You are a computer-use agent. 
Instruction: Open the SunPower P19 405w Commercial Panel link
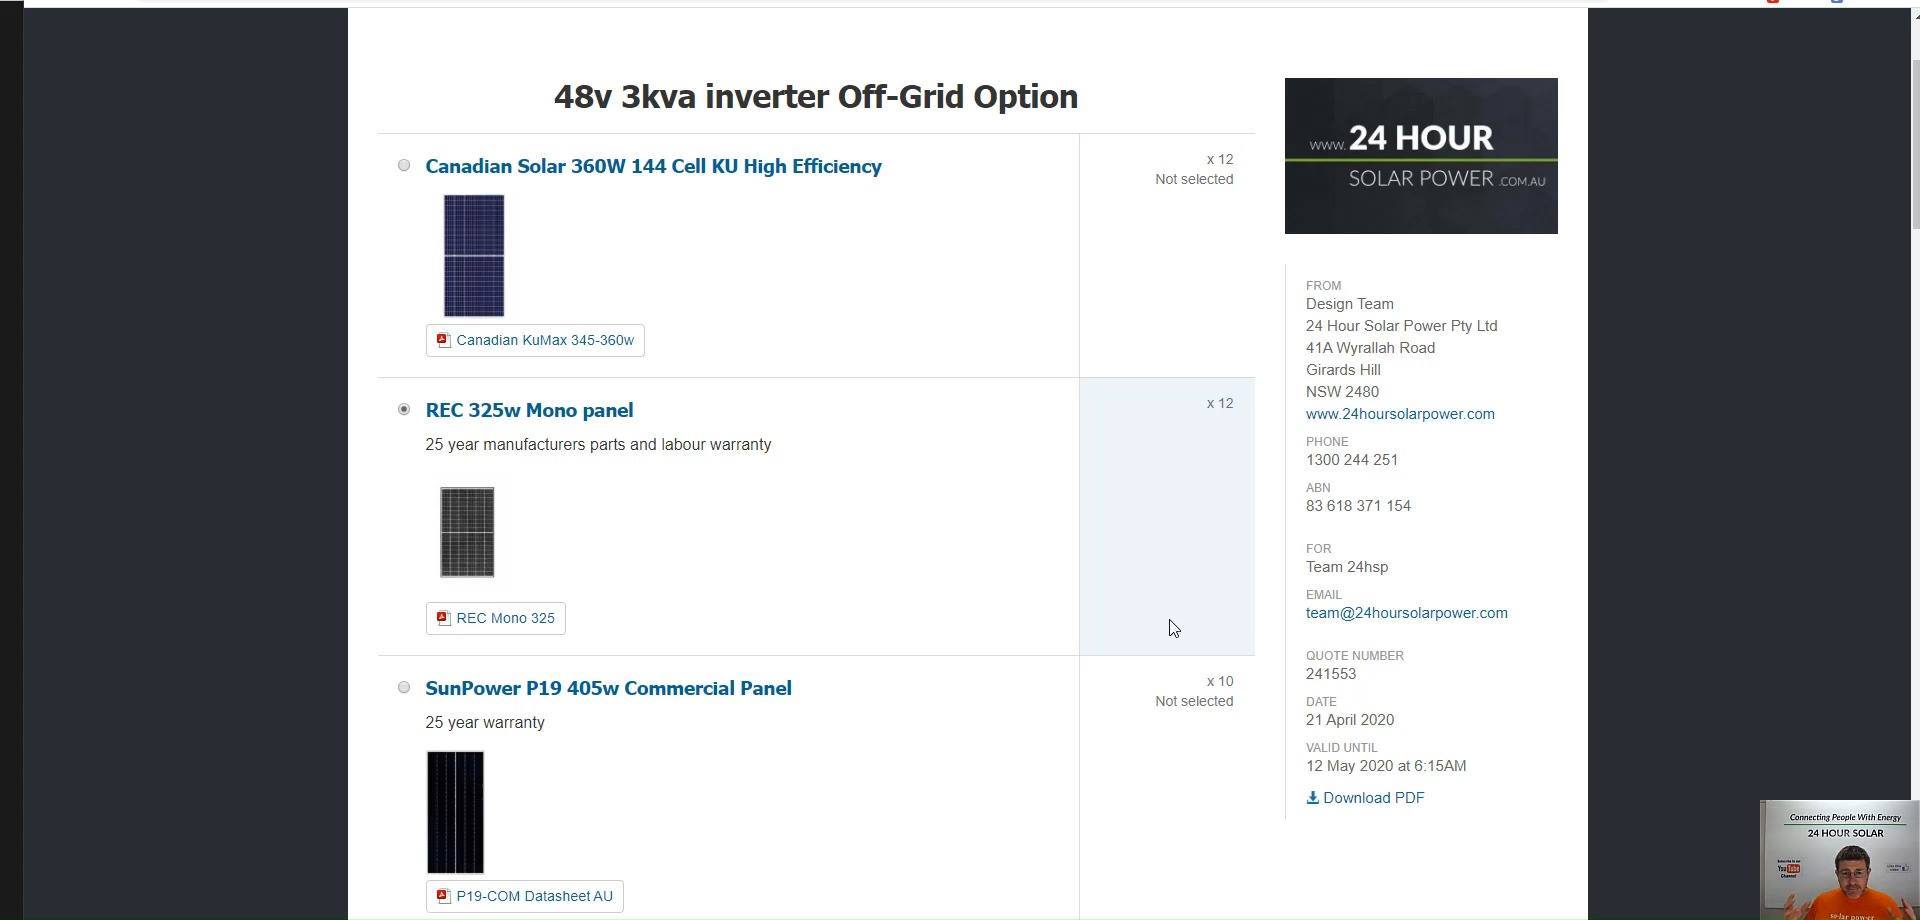tap(608, 688)
